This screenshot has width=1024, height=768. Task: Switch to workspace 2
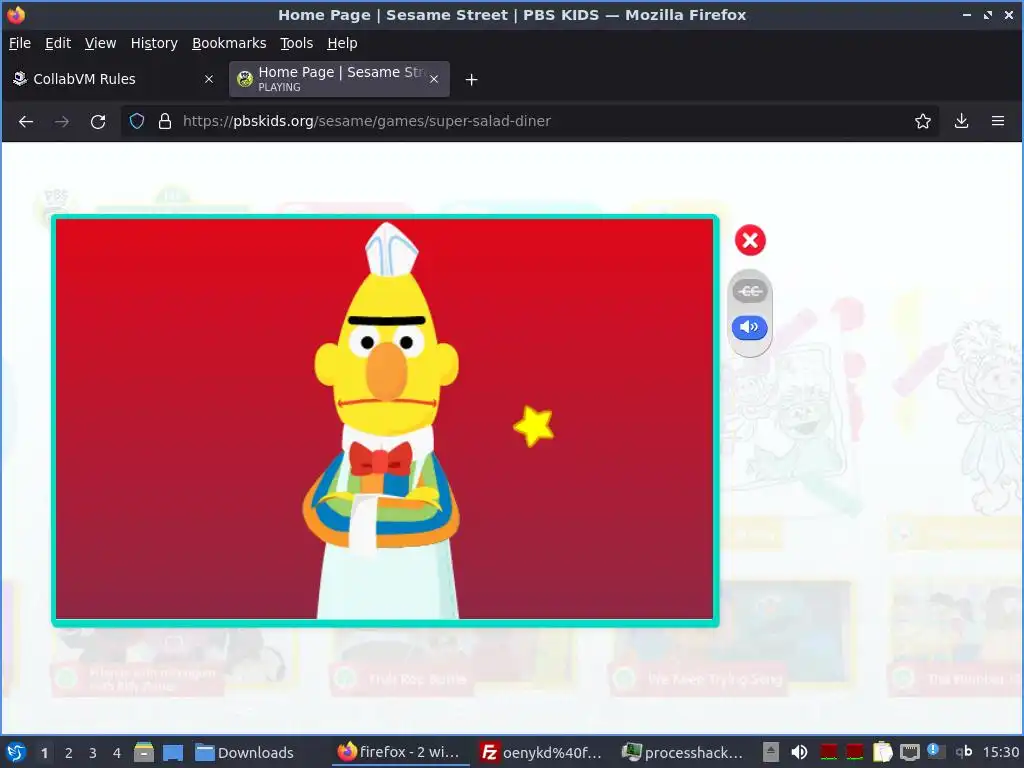pyautogui.click(x=69, y=753)
